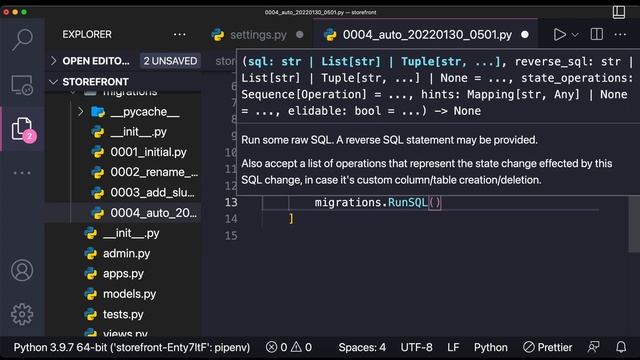Click __pycache__ folder icon

(x=98, y=111)
